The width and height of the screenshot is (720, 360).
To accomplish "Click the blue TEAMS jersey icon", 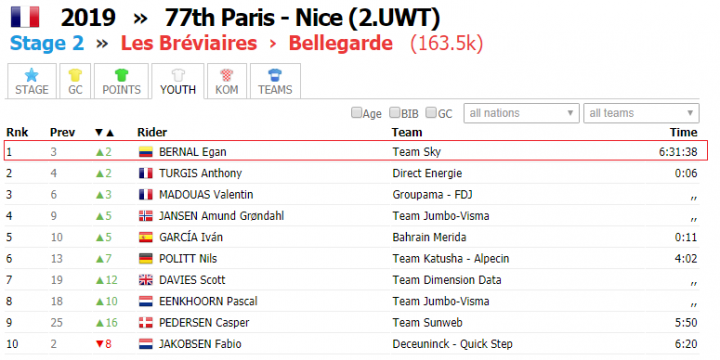I will pyautogui.click(x=275, y=75).
